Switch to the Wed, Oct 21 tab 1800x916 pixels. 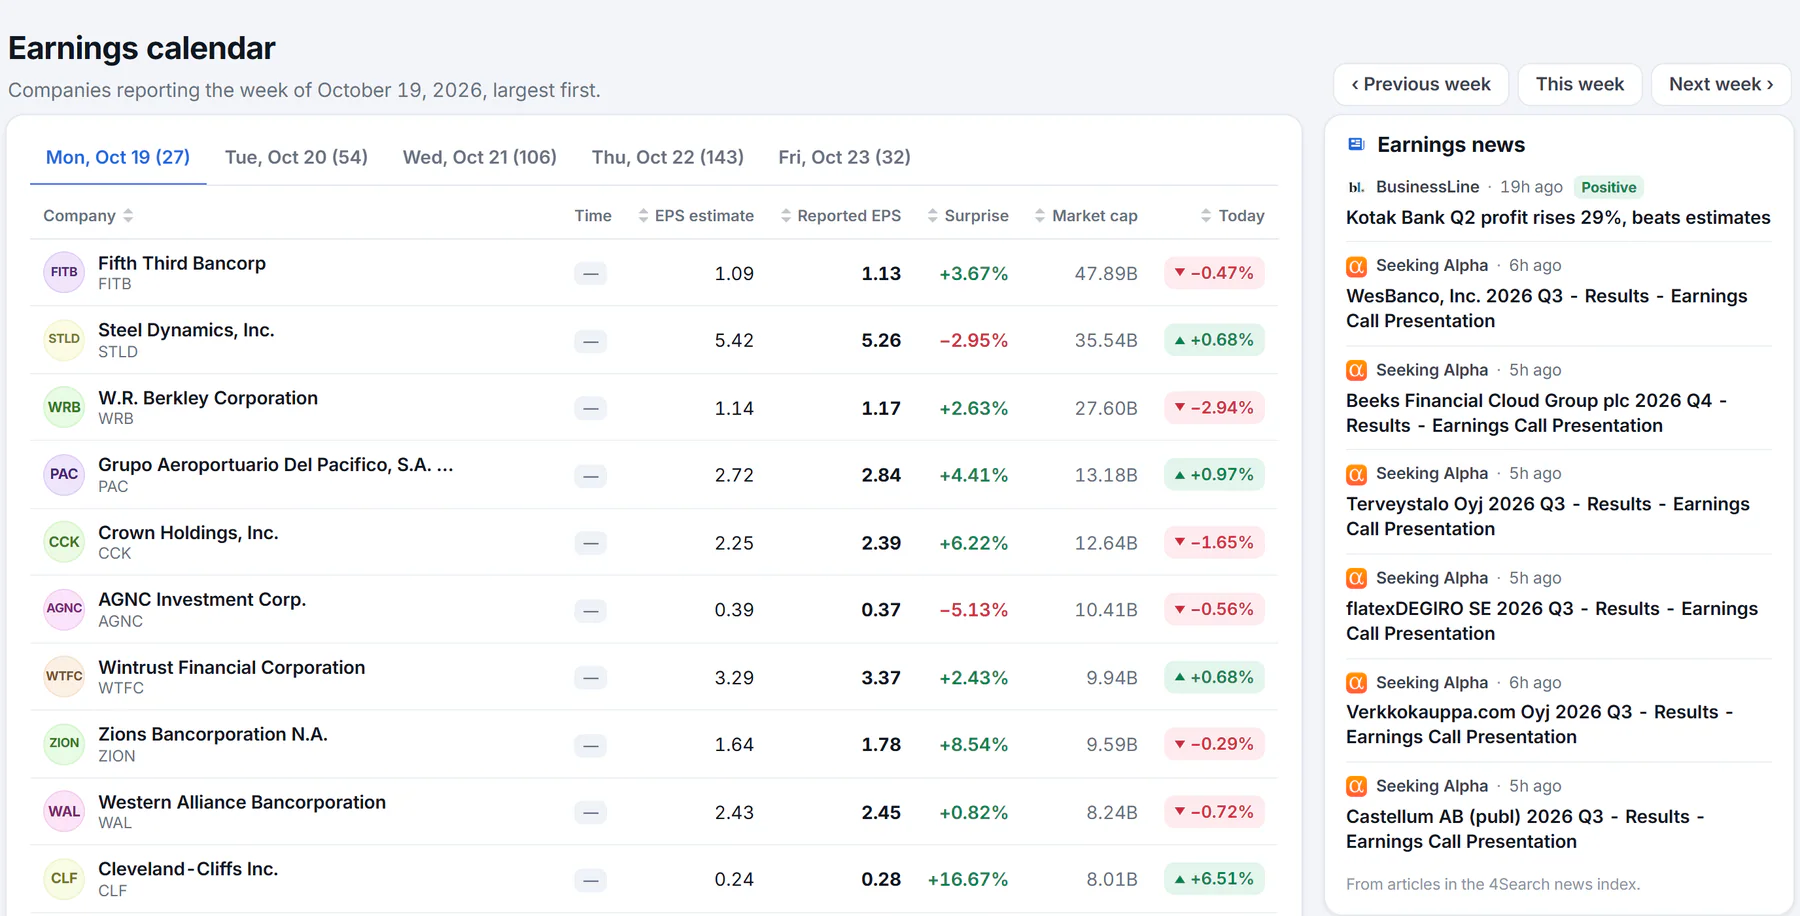480,157
